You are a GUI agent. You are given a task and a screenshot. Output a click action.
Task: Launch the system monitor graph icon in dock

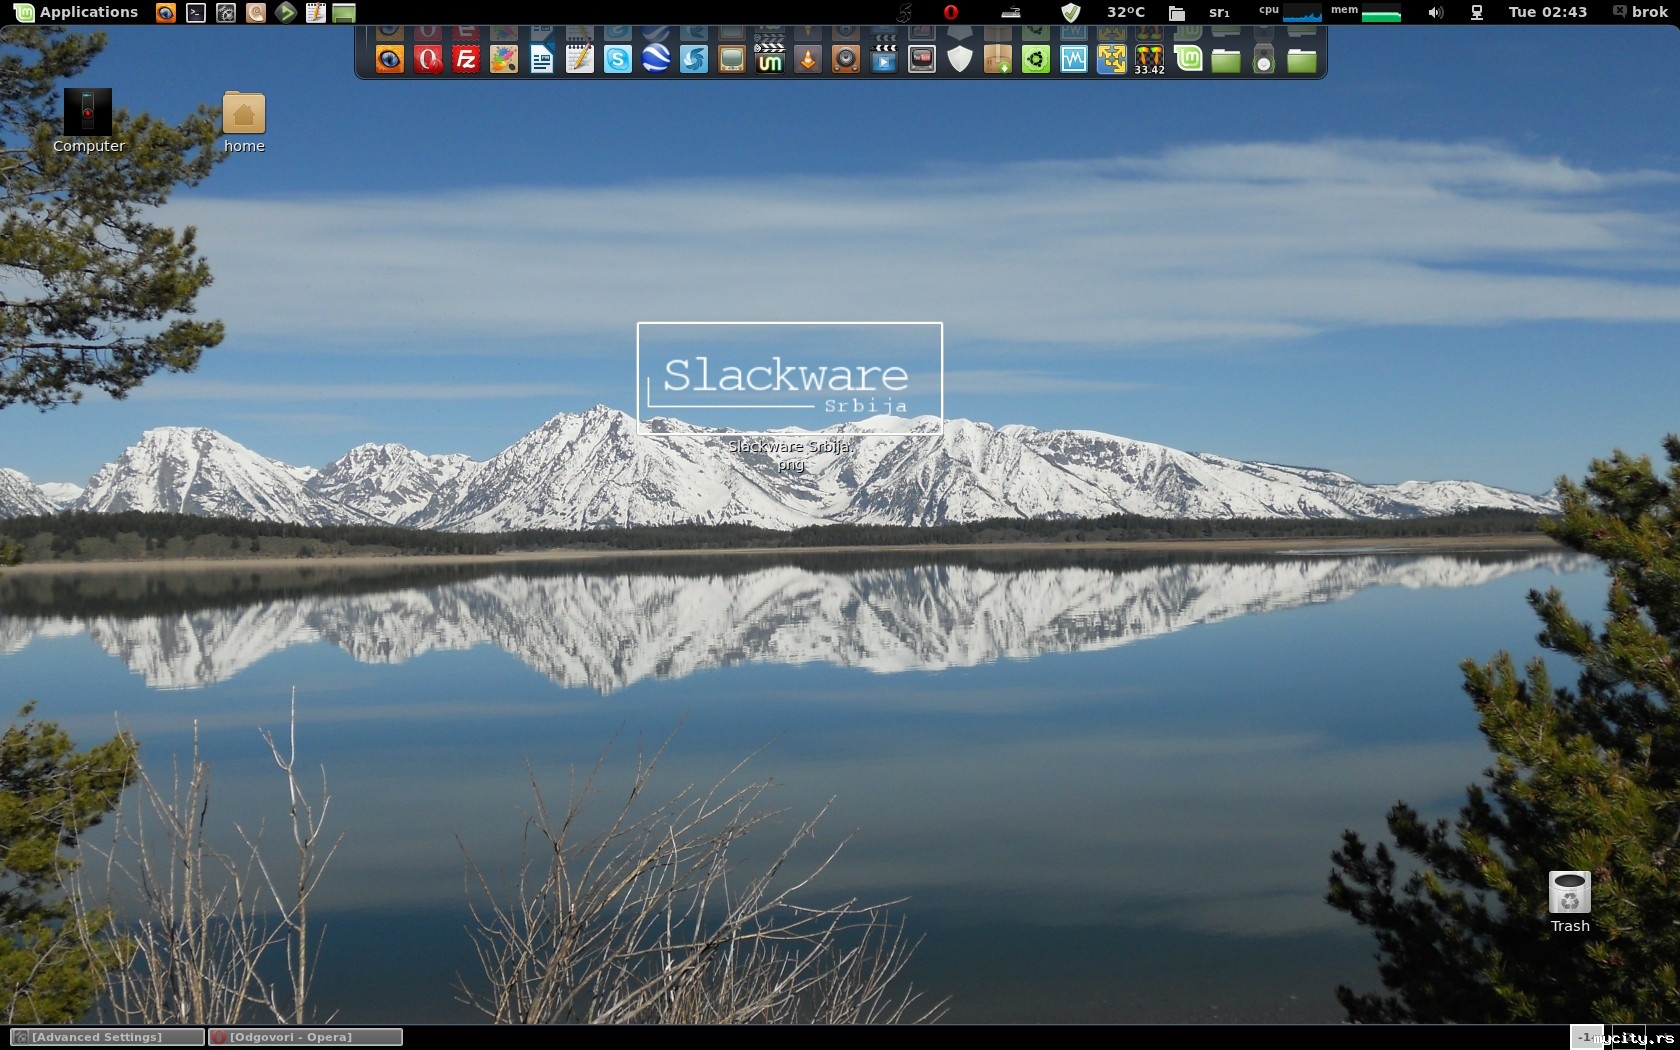click(1074, 60)
